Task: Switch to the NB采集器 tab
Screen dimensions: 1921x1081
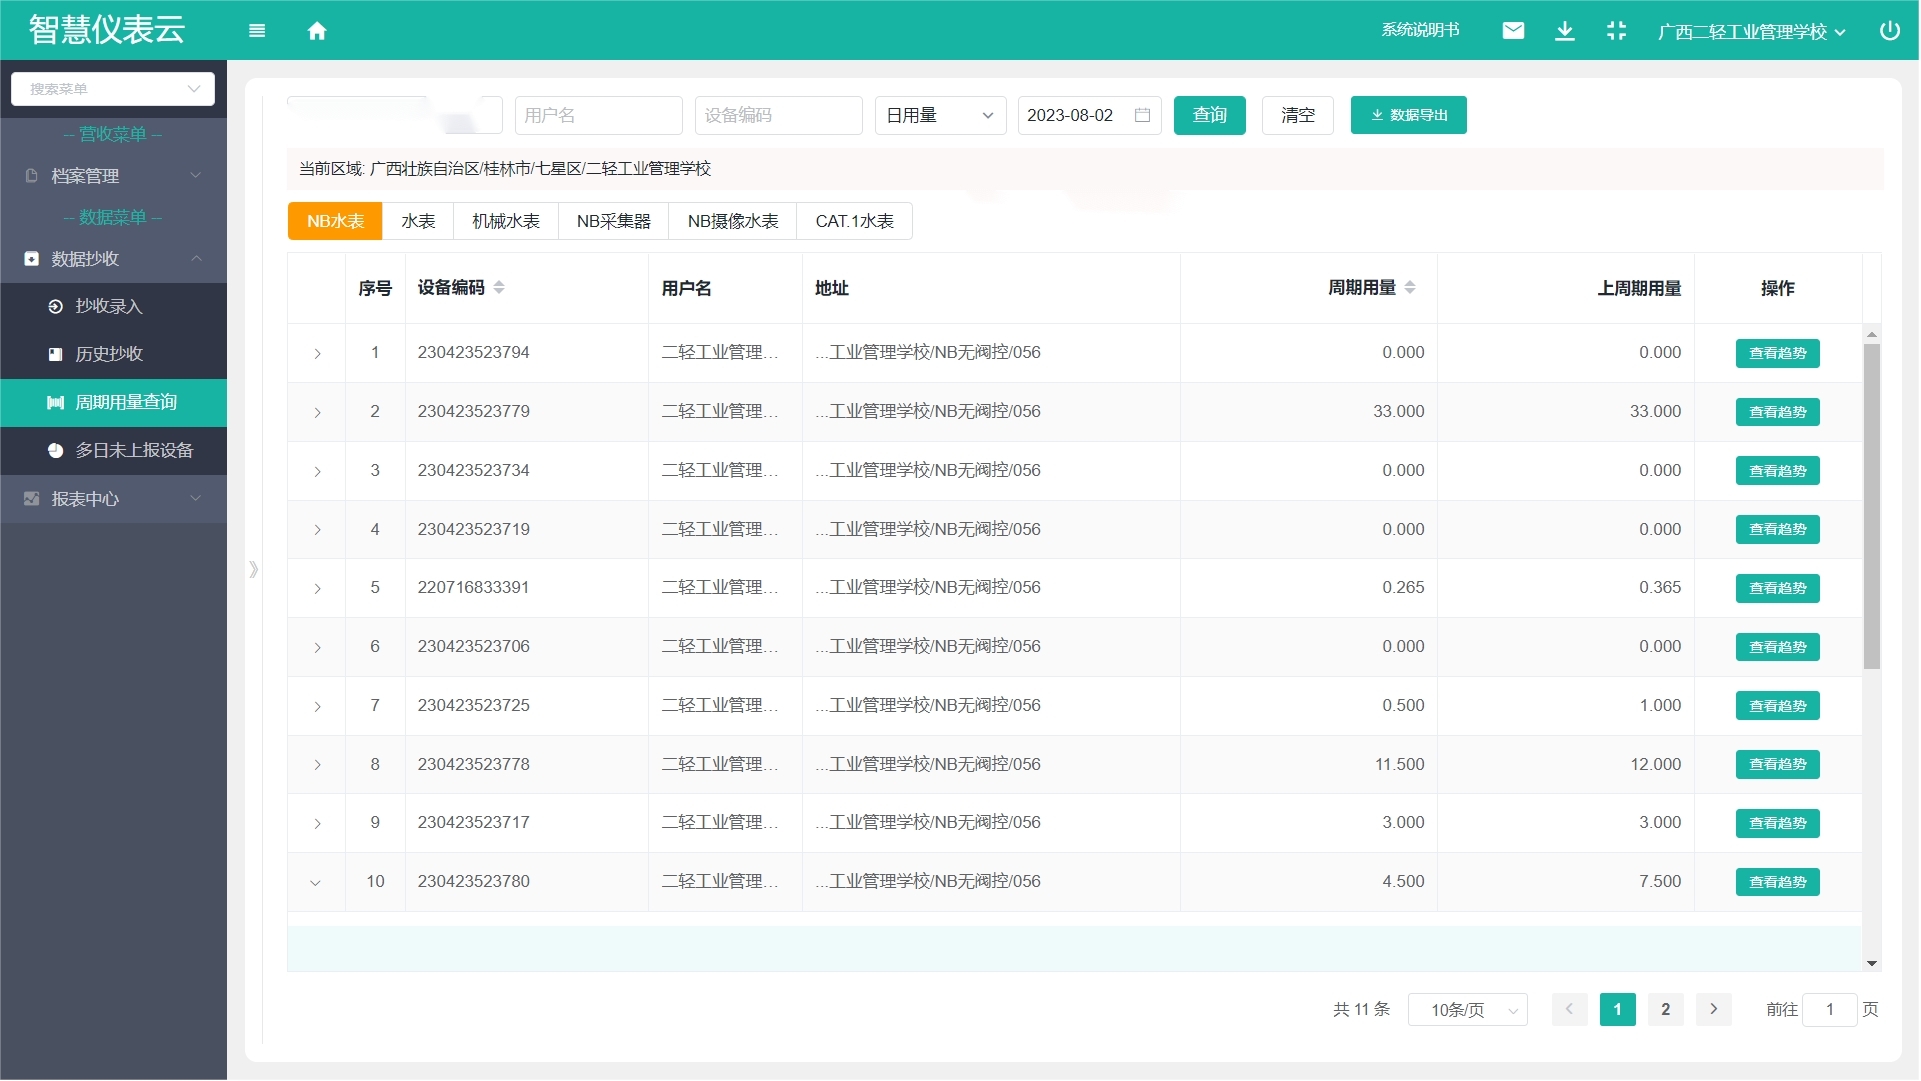Action: coord(614,221)
